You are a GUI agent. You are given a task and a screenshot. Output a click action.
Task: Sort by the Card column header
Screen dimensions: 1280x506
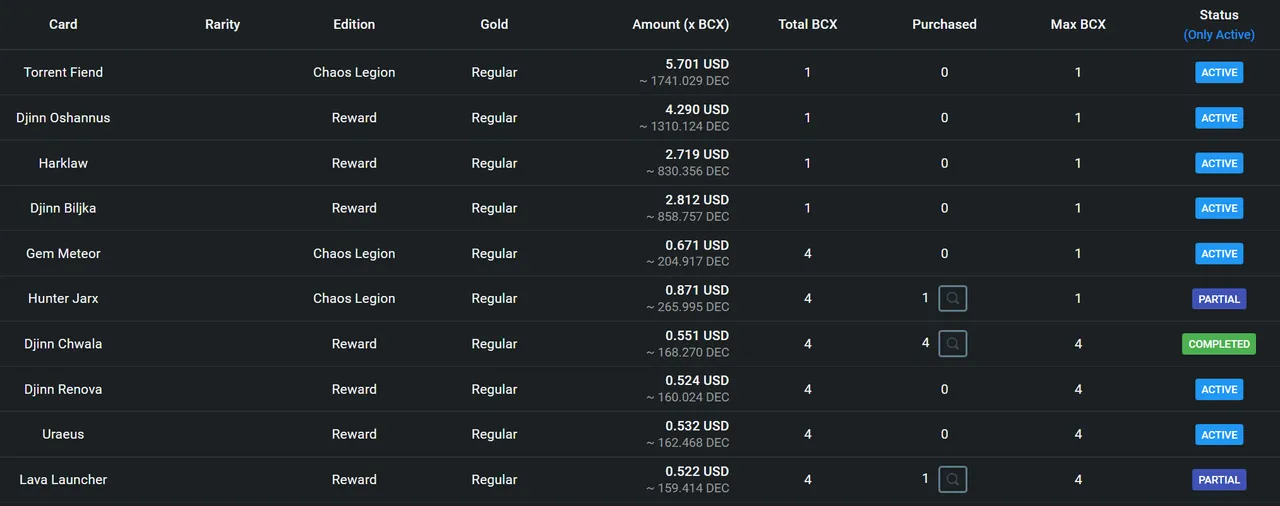pyautogui.click(x=63, y=24)
